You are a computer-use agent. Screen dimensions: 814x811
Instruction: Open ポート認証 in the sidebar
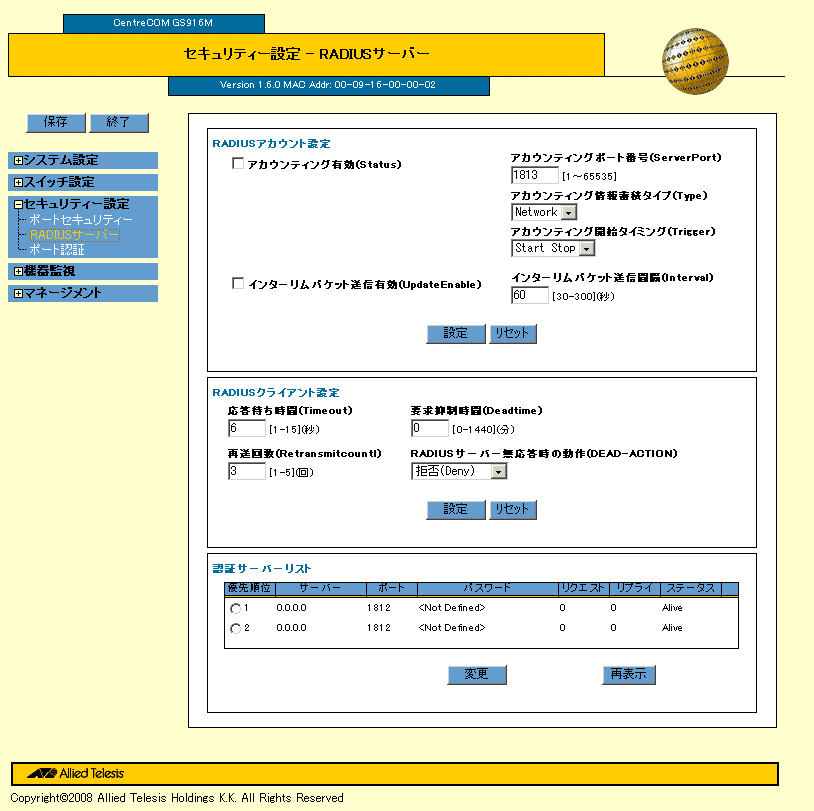coord(57,249)
